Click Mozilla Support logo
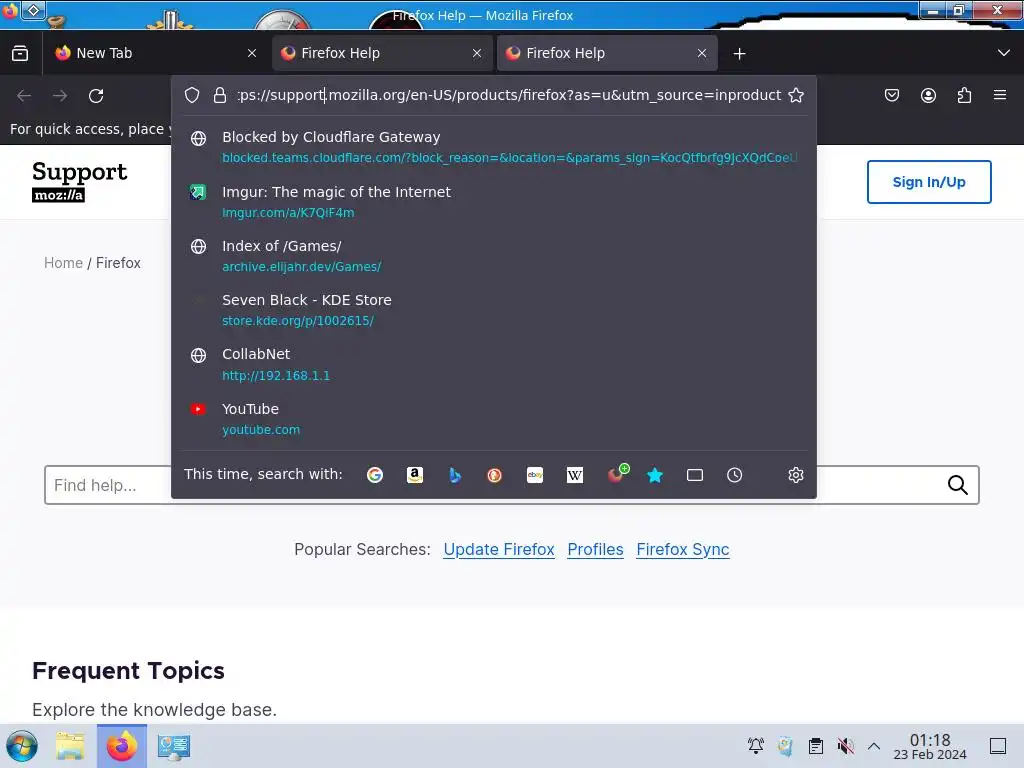Viewport: 1024px width, 768px height. (x=79, y=181)
